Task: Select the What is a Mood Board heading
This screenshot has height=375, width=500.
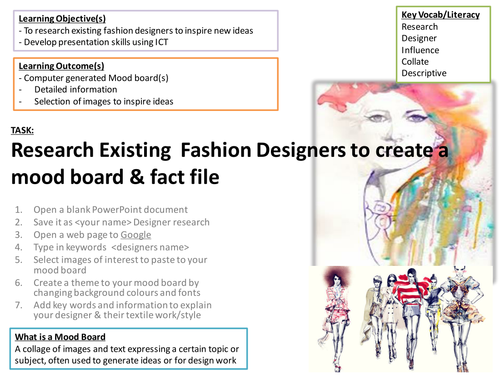Action: tap(60, 337)
